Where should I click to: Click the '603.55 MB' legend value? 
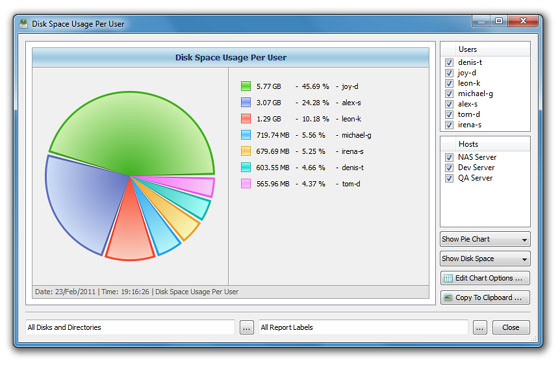pos(272,168)
